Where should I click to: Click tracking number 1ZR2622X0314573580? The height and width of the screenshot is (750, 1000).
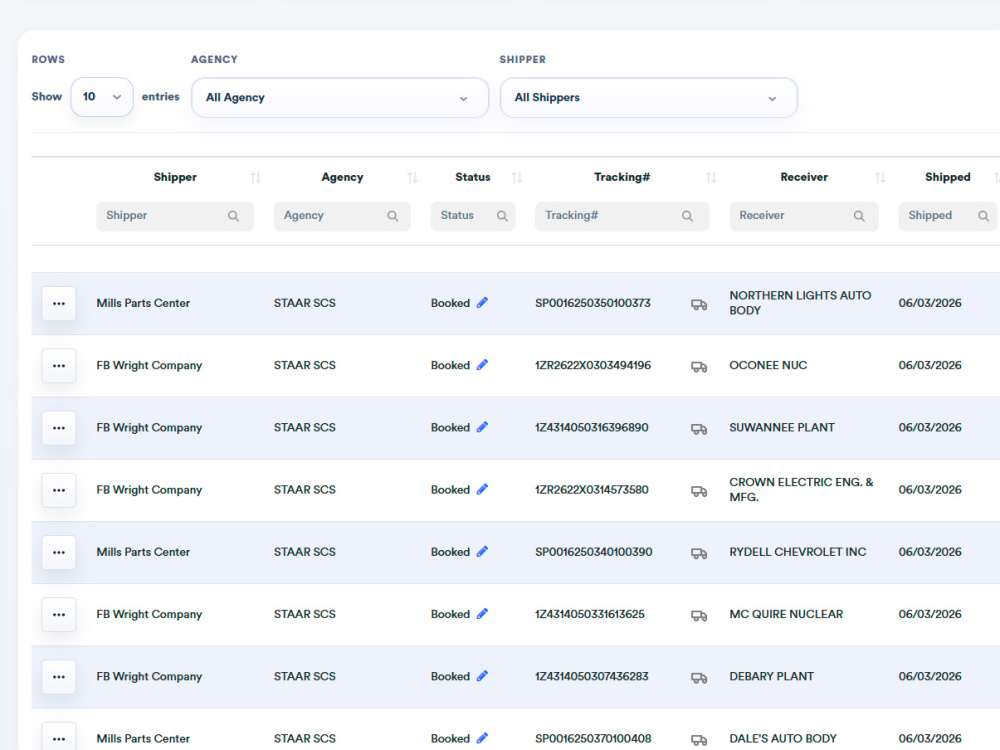[x=592, y=490]
